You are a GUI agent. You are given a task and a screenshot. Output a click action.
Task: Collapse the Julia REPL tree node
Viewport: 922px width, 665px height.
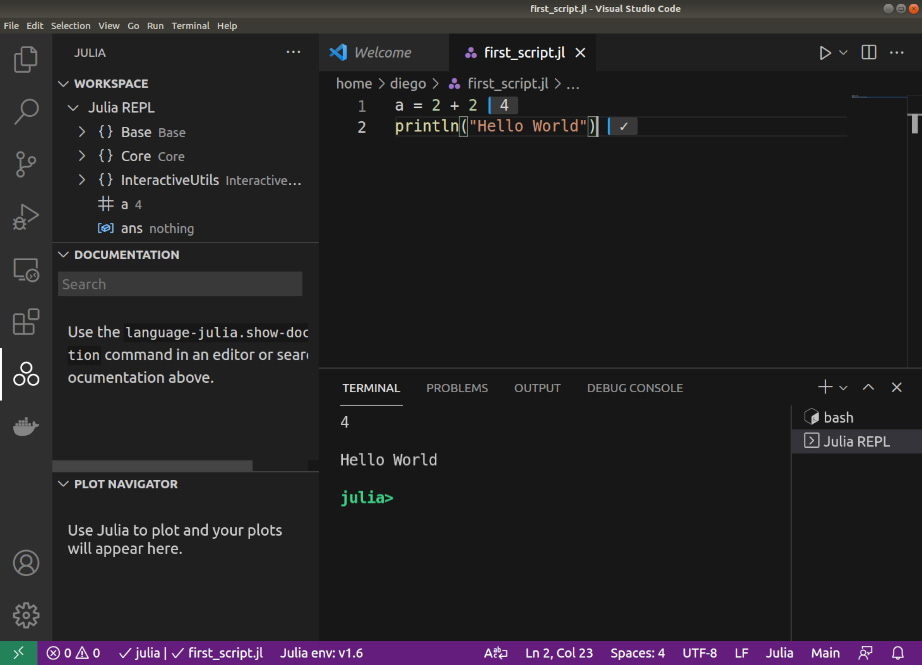[74, 108]
